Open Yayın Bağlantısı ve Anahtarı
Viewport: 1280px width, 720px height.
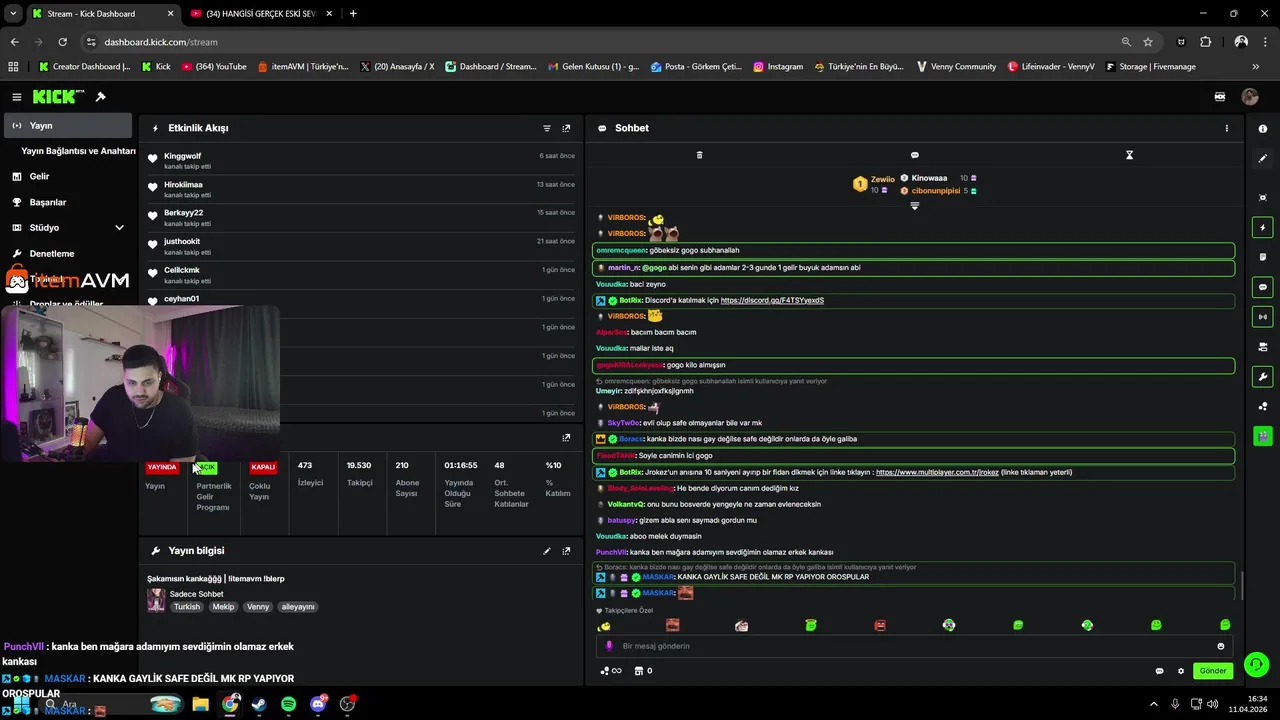tap(78, 151)
